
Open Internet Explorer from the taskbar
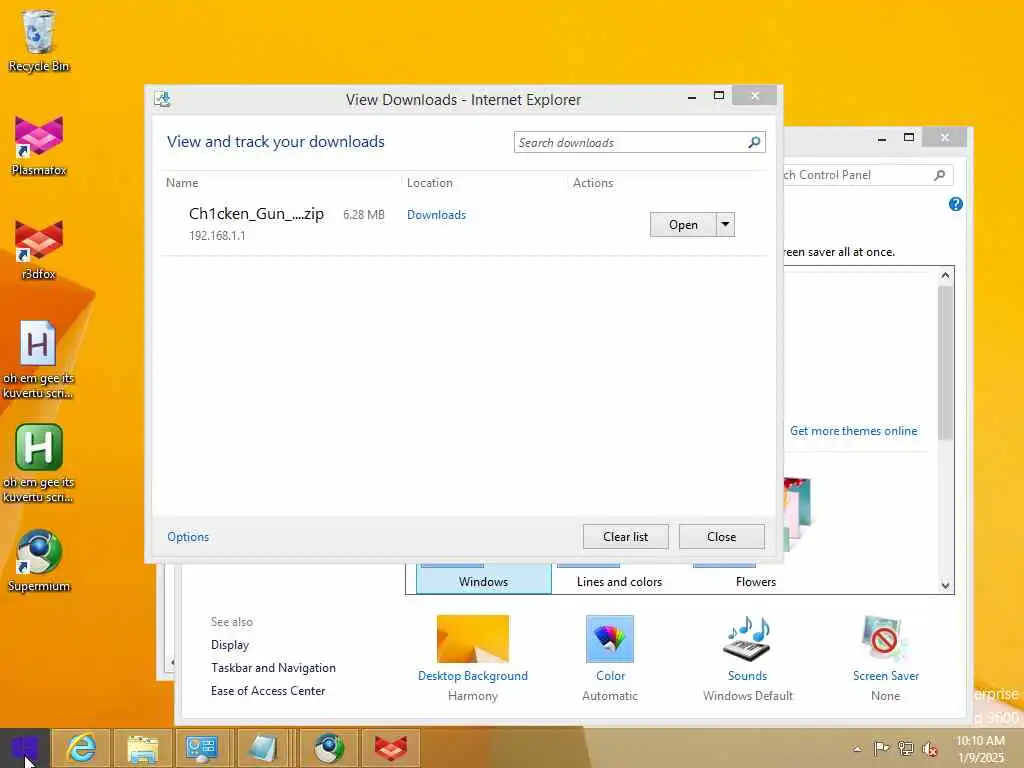pos(81,748)
